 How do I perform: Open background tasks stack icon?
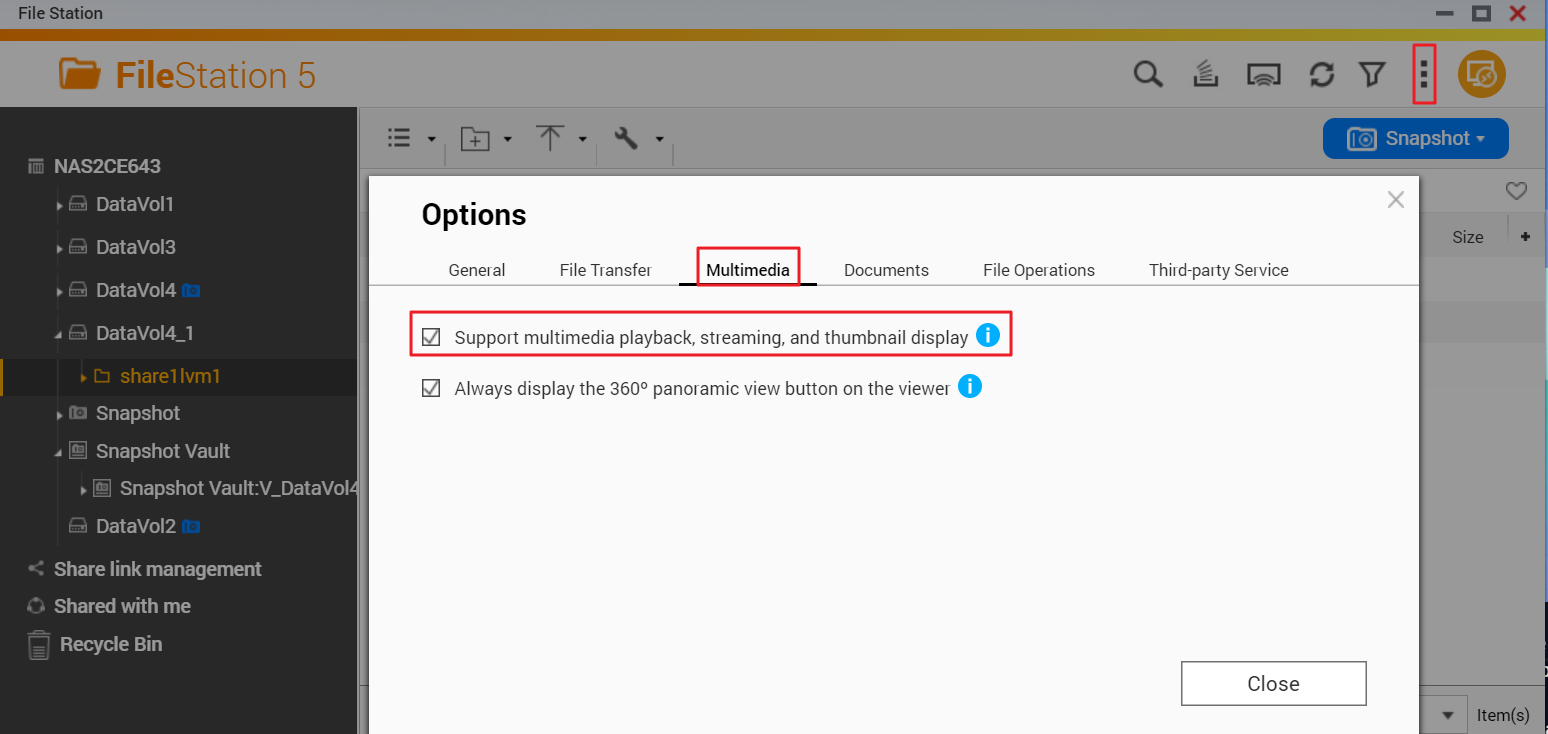coord(1206,75)
